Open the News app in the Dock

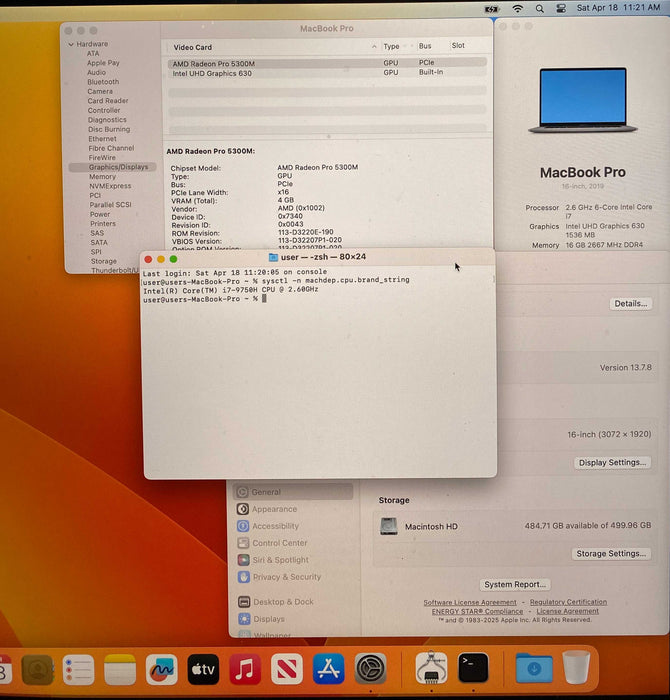coord(287,669)
